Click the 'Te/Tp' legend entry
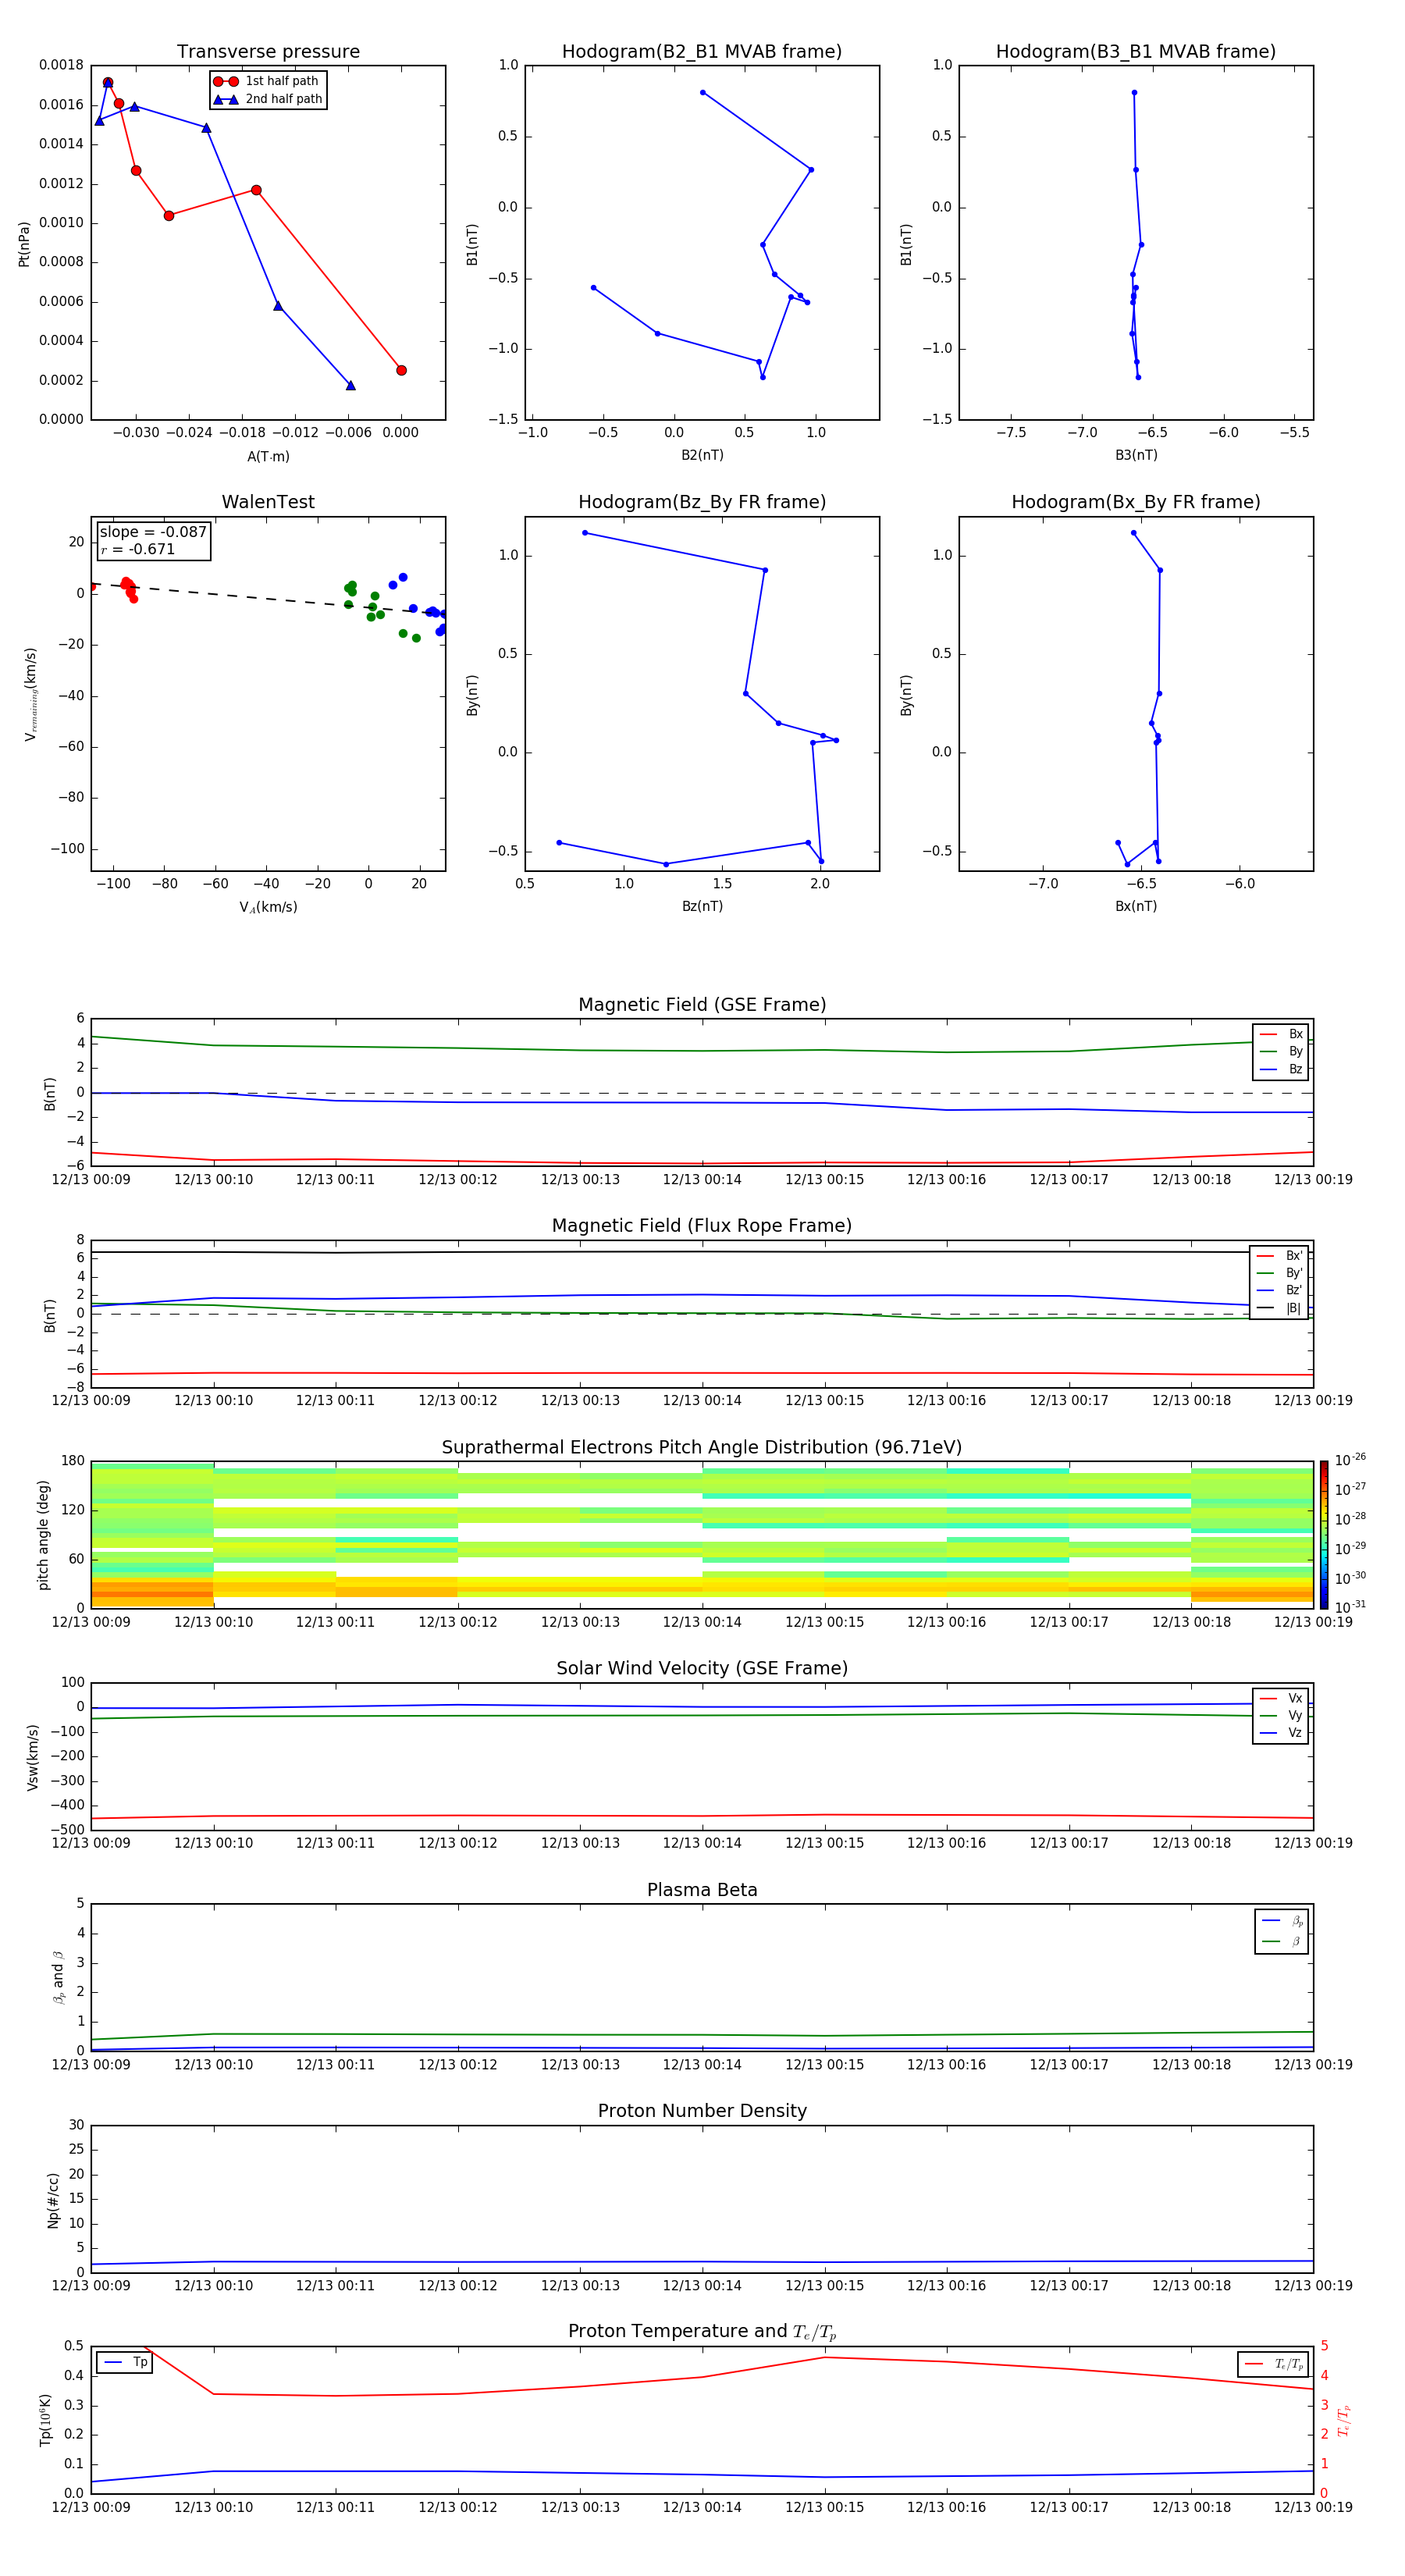This screenshot has width=1405, height=2576. (1273, 2364)
